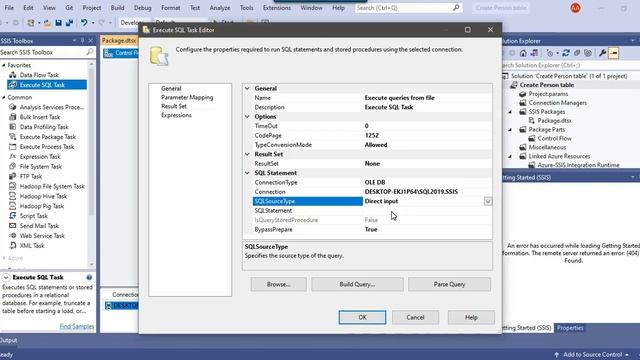The width and height of the screenshot is (640, 360).
Task: Select the BypassPrepare property row
Action: tap(372, 229)
